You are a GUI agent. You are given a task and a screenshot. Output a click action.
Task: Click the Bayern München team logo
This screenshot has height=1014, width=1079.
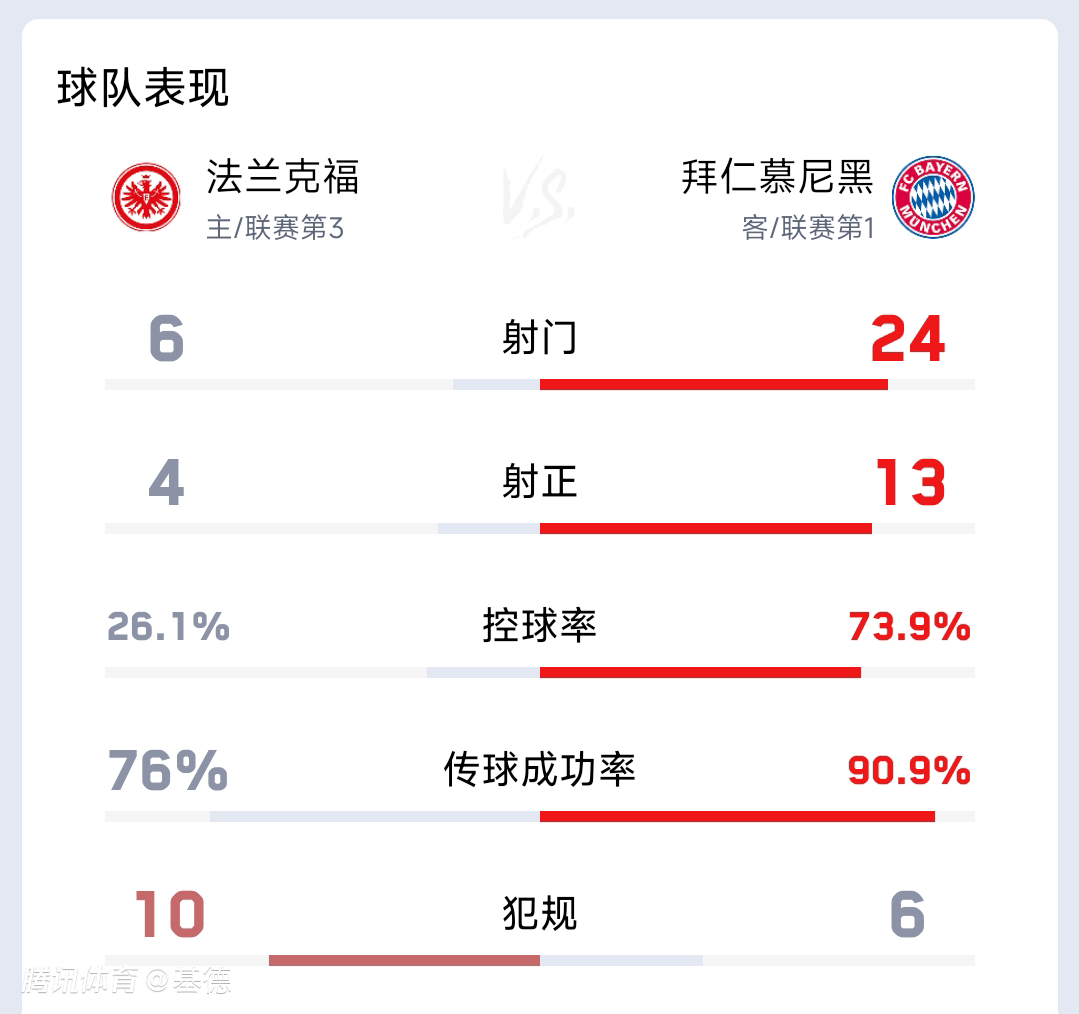pos(933,197)
